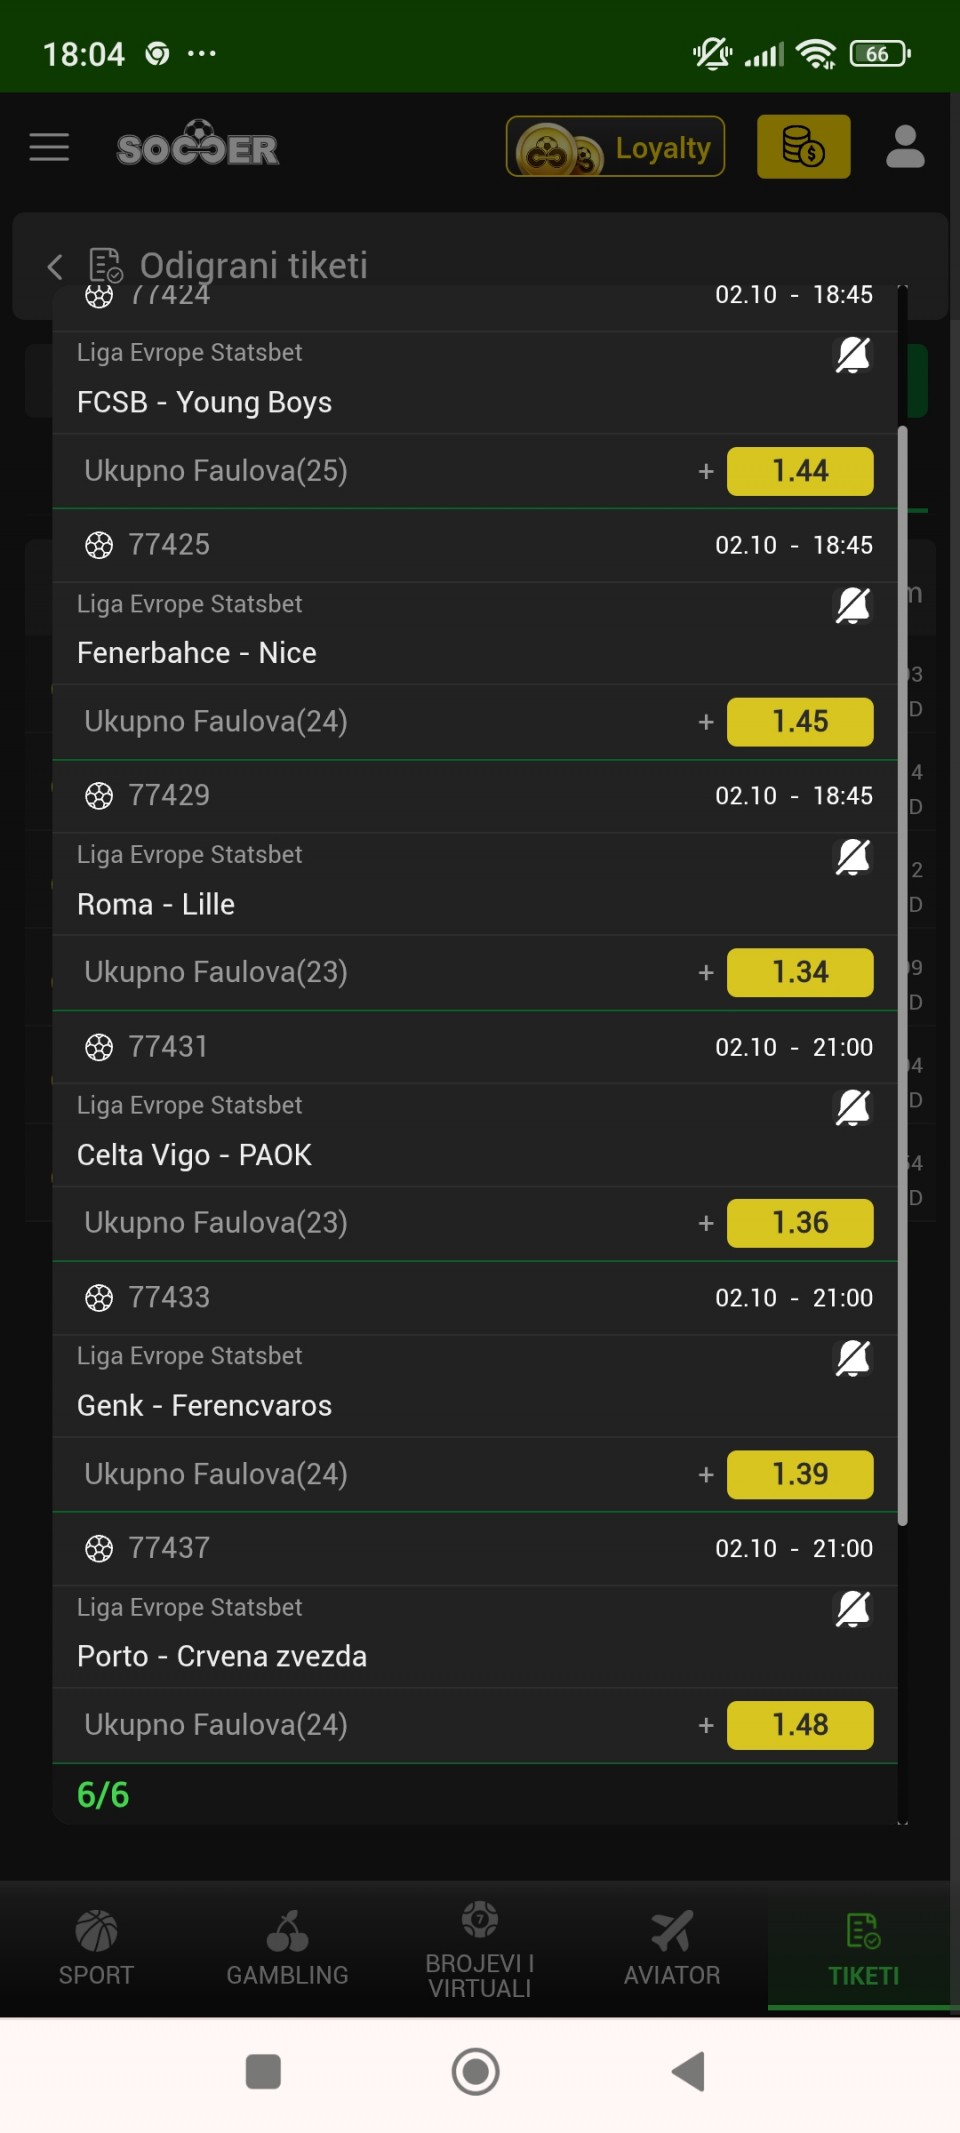Select the TIKETI ticket icon
960x2133 pixels.
(863, 1932)
